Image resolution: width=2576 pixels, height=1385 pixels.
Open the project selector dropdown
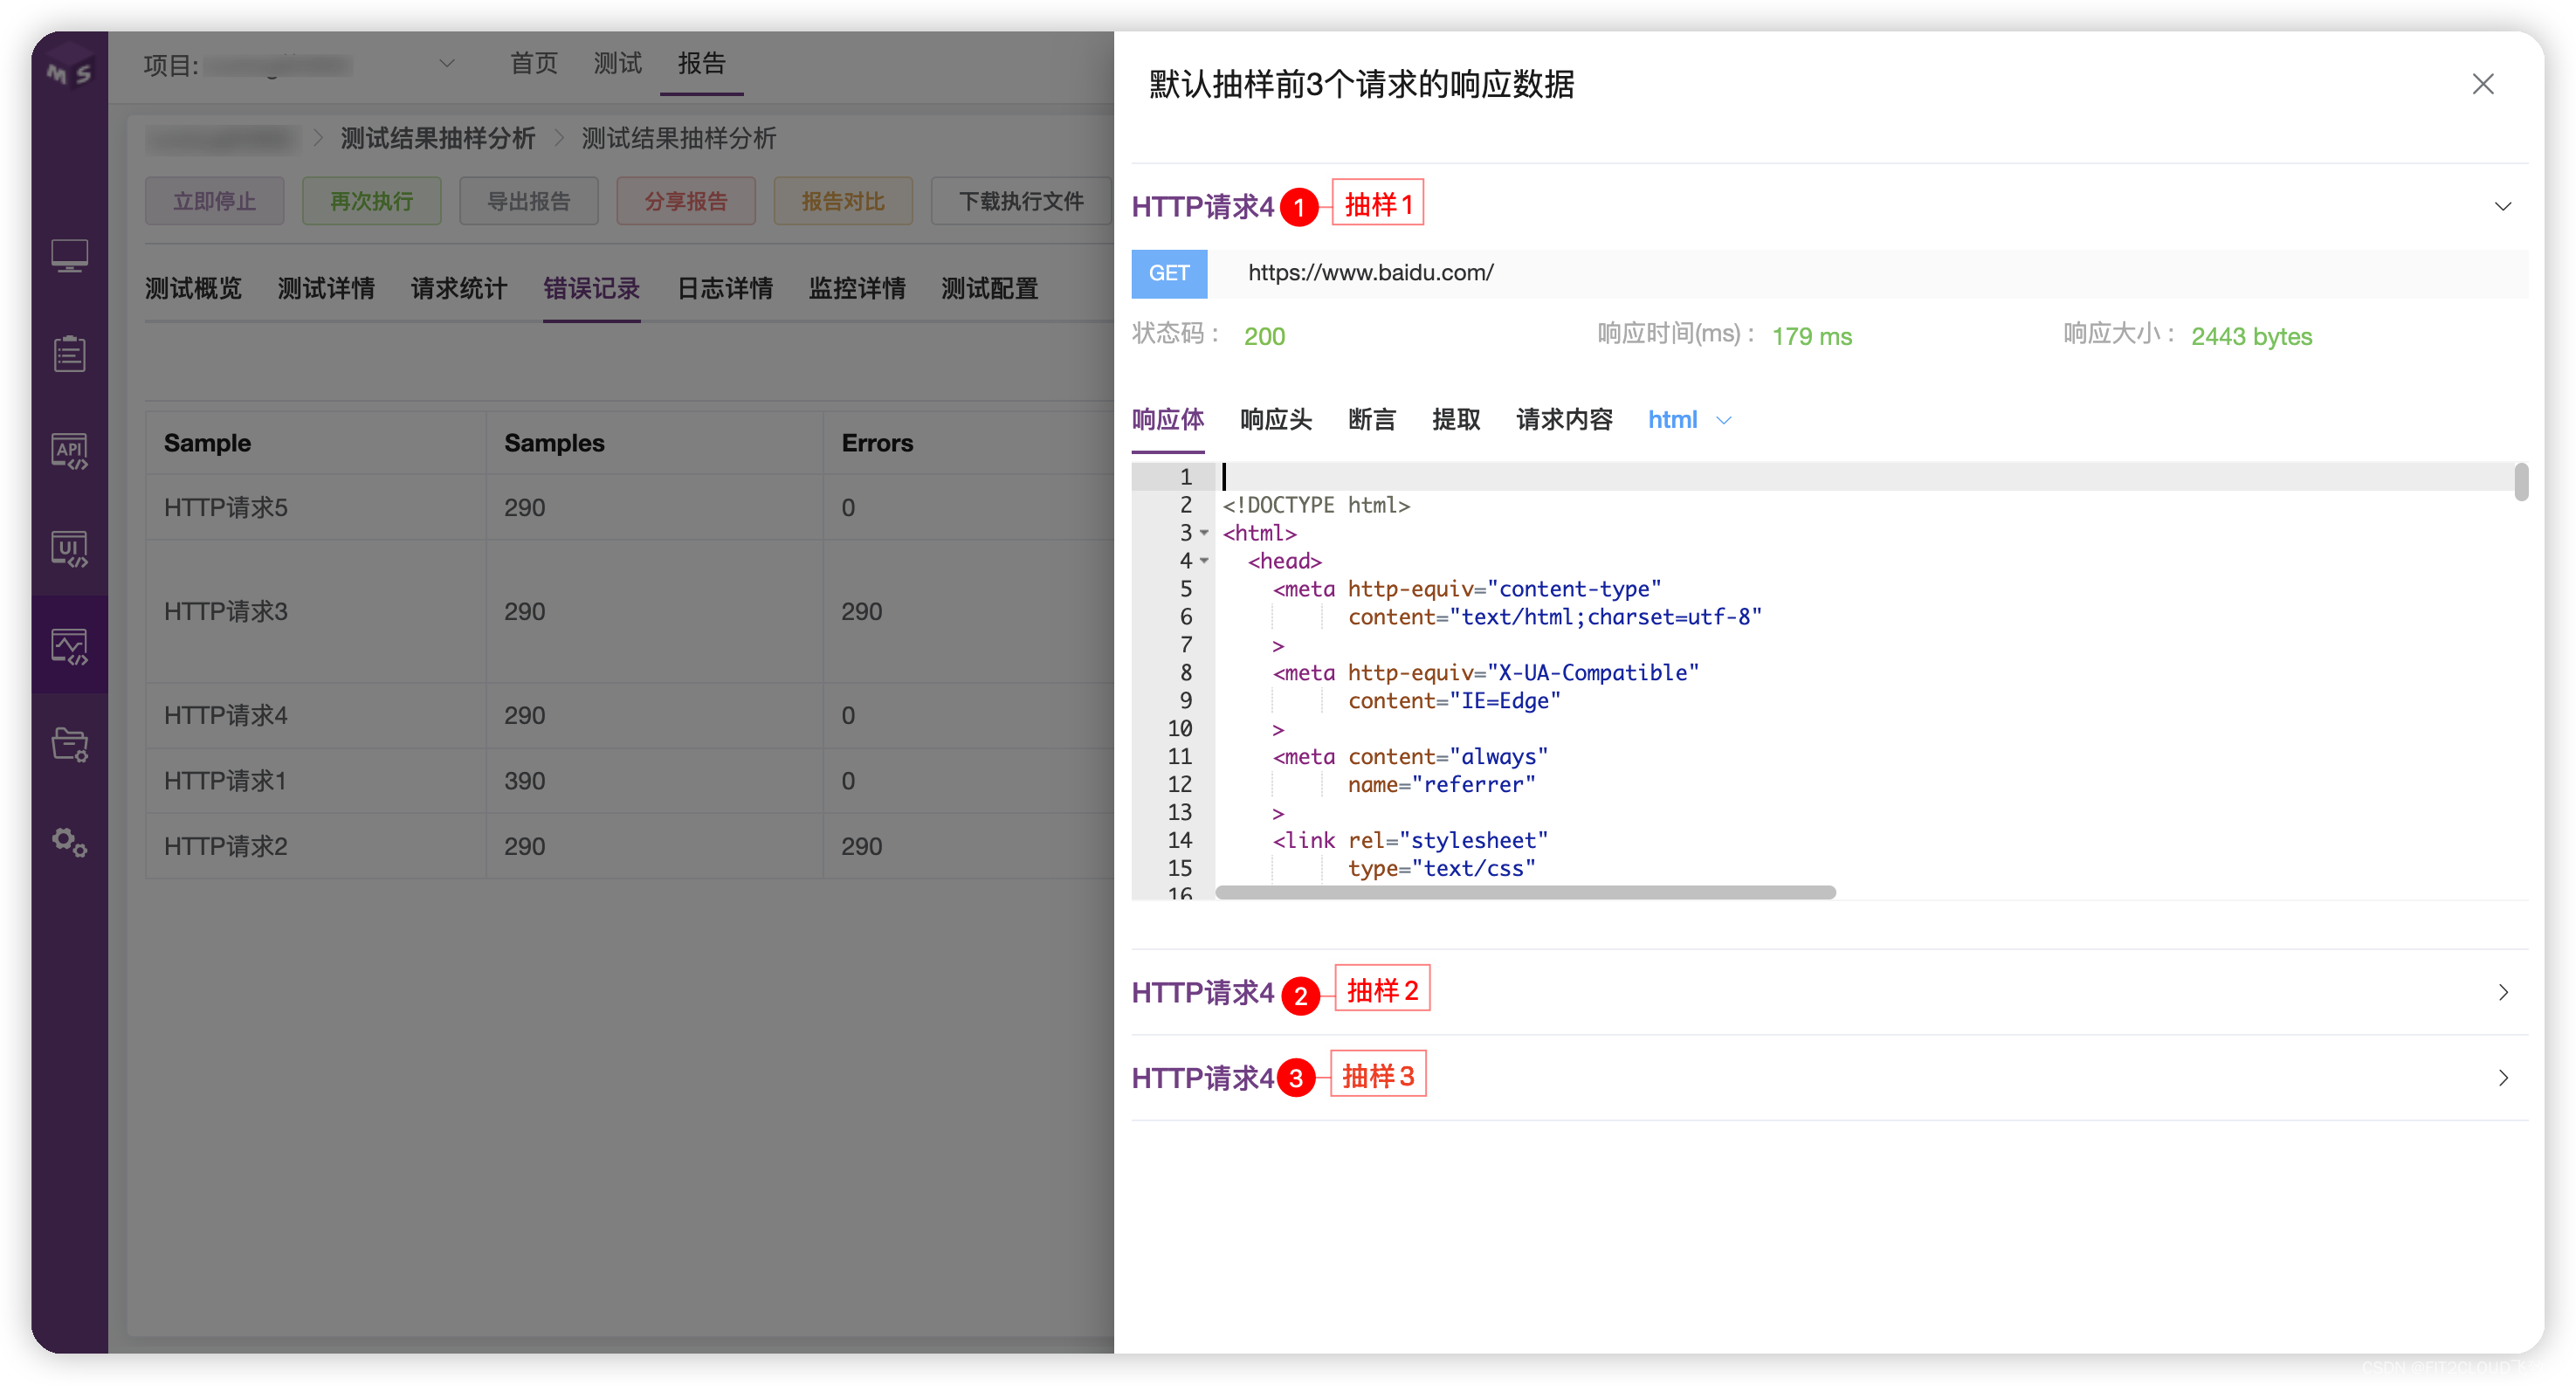[x=446, y=64]
